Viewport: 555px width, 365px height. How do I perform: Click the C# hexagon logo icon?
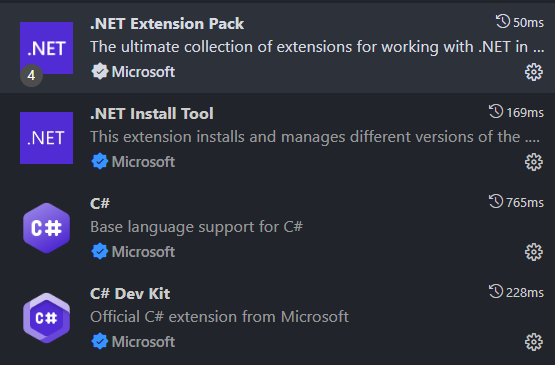46,228
